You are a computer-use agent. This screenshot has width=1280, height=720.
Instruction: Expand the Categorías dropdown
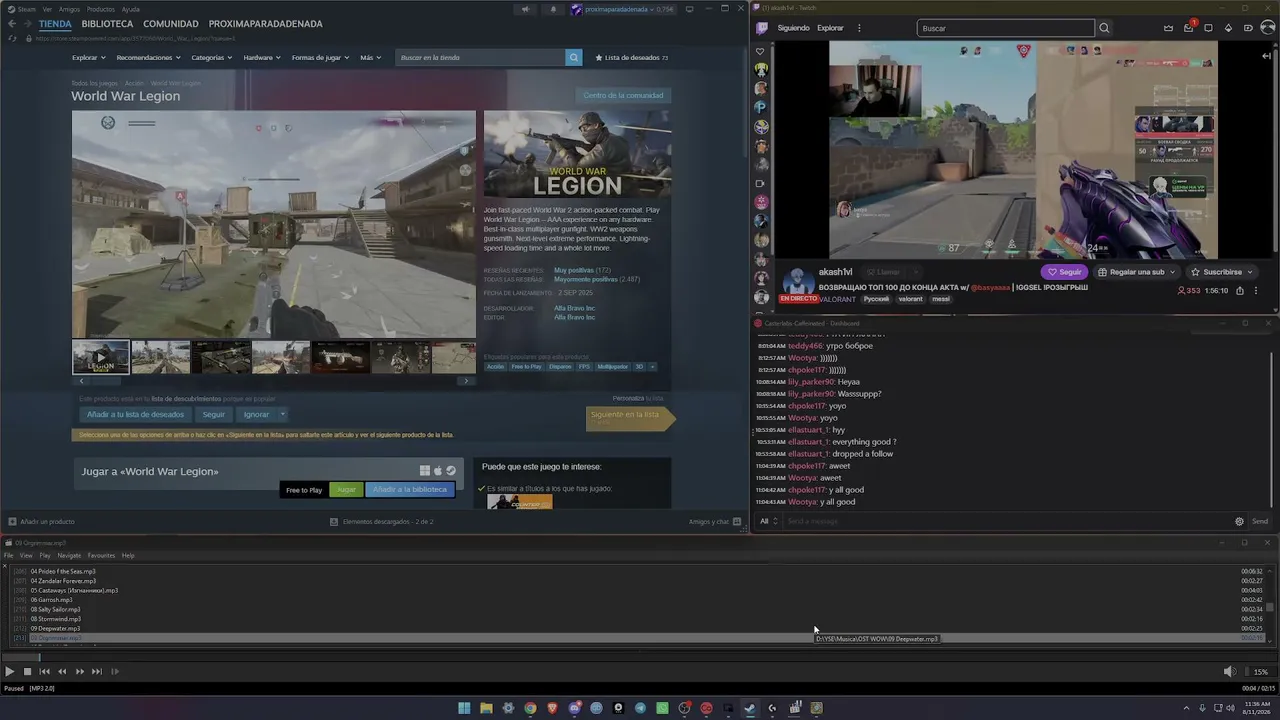click(211, 58)
